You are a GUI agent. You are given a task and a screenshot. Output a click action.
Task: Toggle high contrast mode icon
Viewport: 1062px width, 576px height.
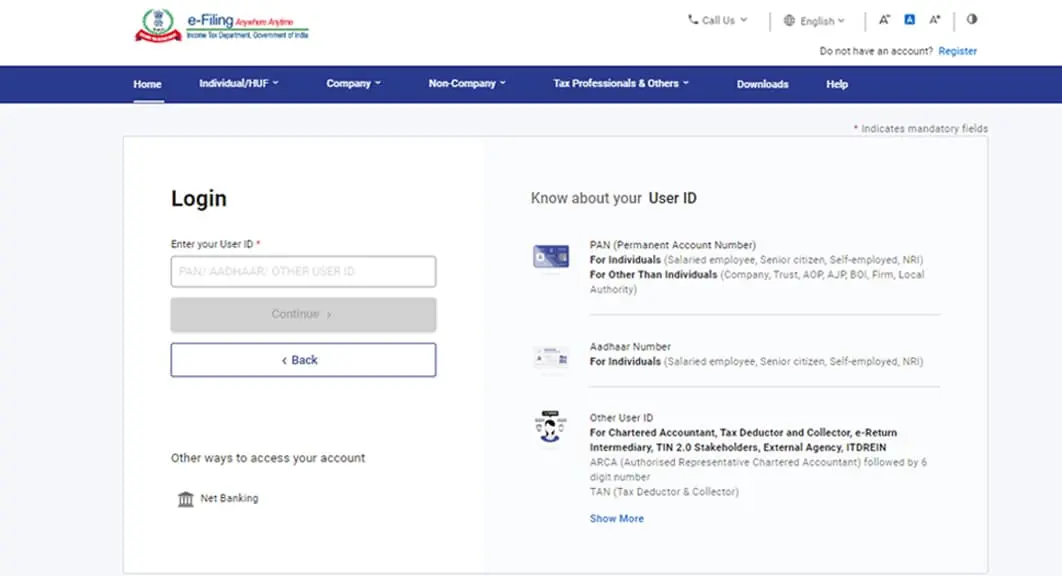(972, 19)
